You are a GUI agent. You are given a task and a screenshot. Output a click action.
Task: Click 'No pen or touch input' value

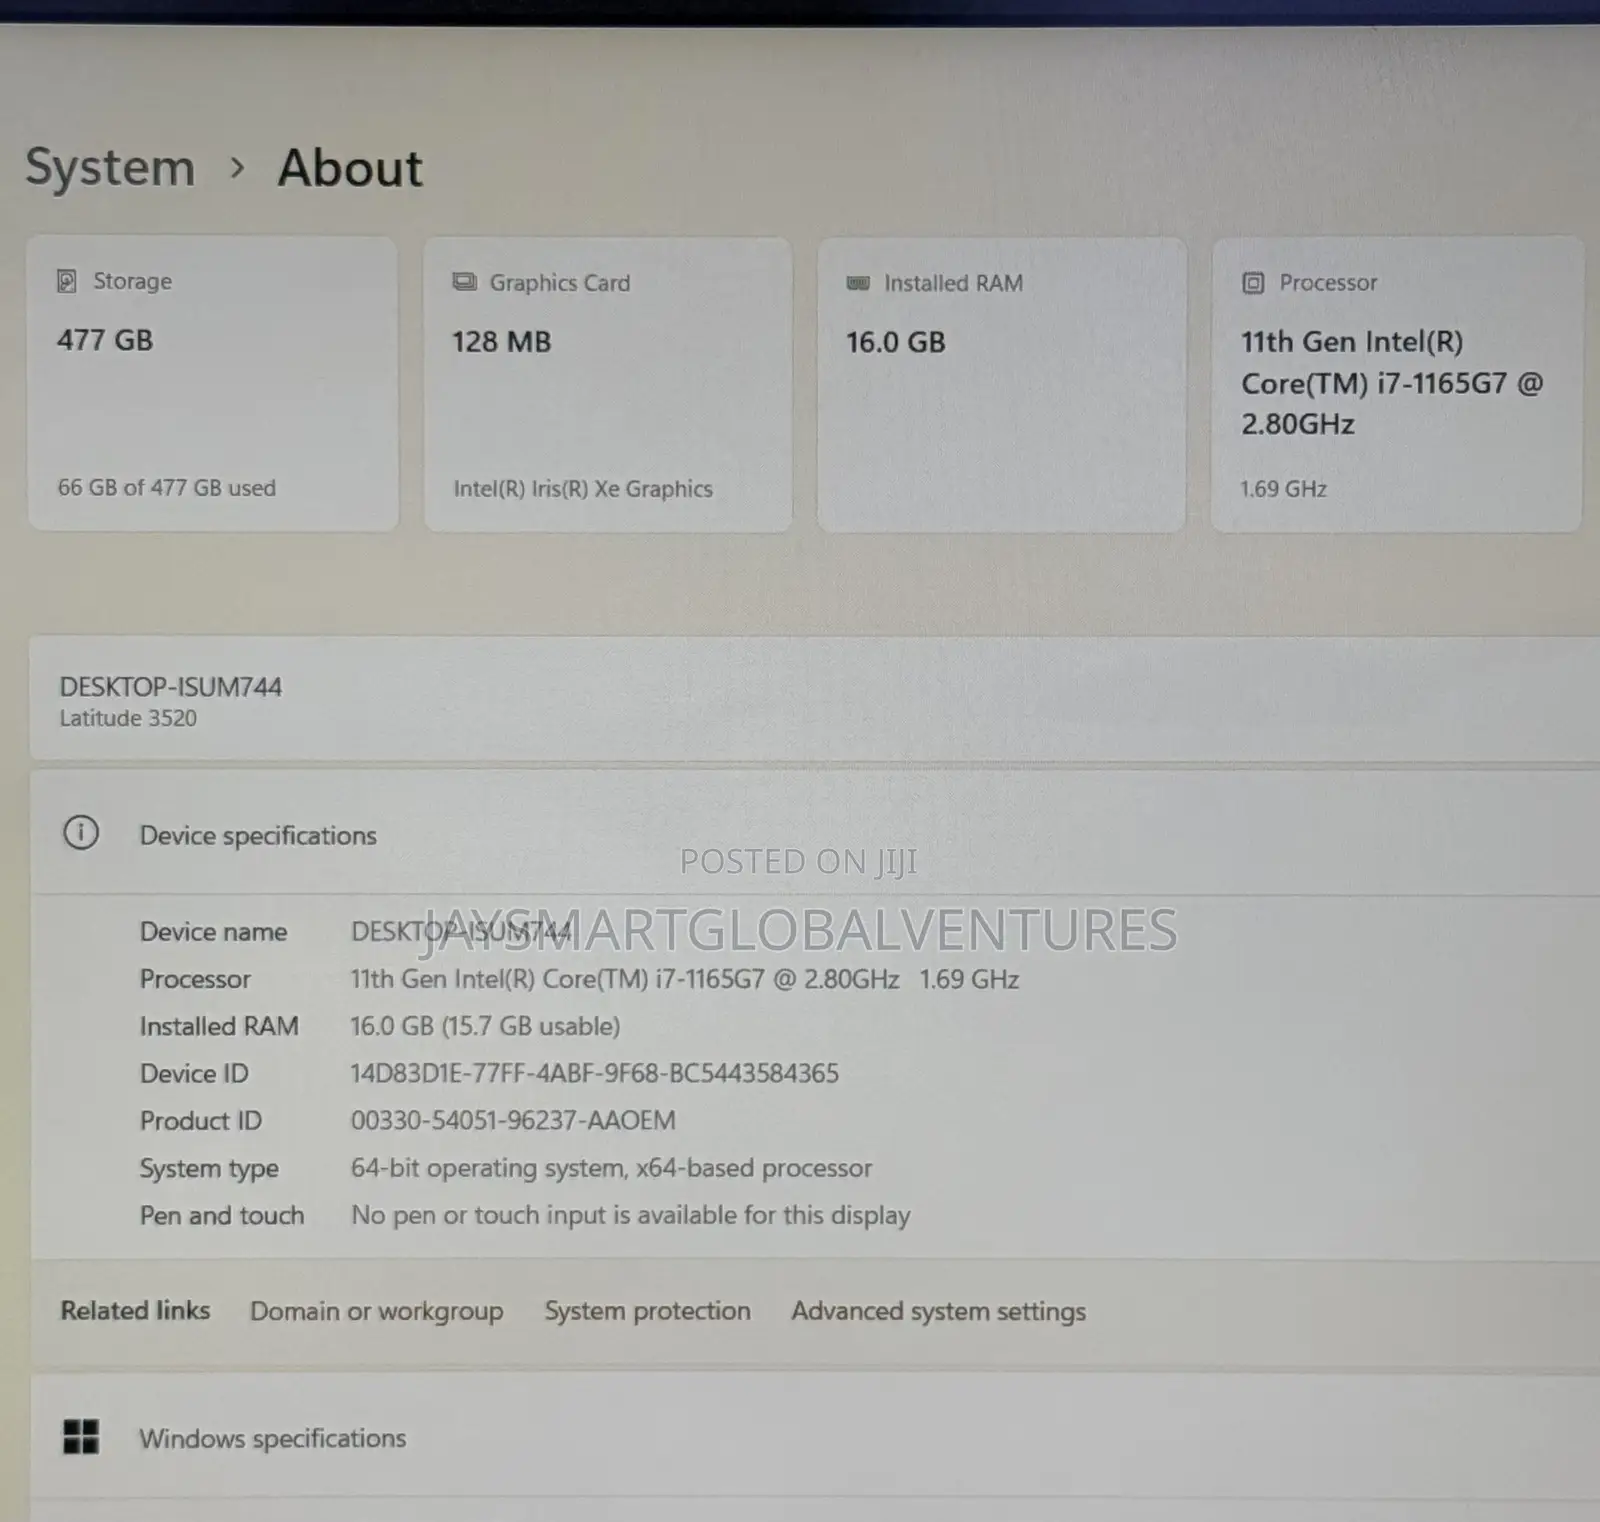(630, 1215)
